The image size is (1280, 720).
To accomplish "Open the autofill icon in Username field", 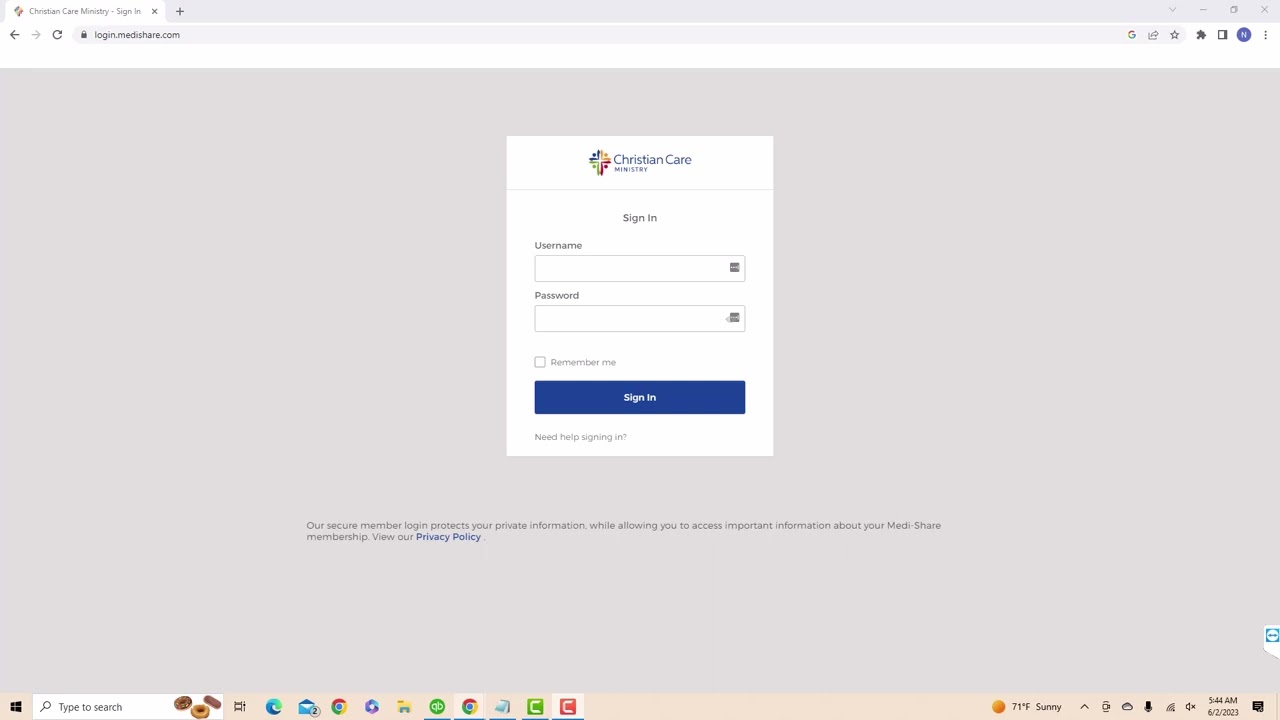I will click(734, 267).
